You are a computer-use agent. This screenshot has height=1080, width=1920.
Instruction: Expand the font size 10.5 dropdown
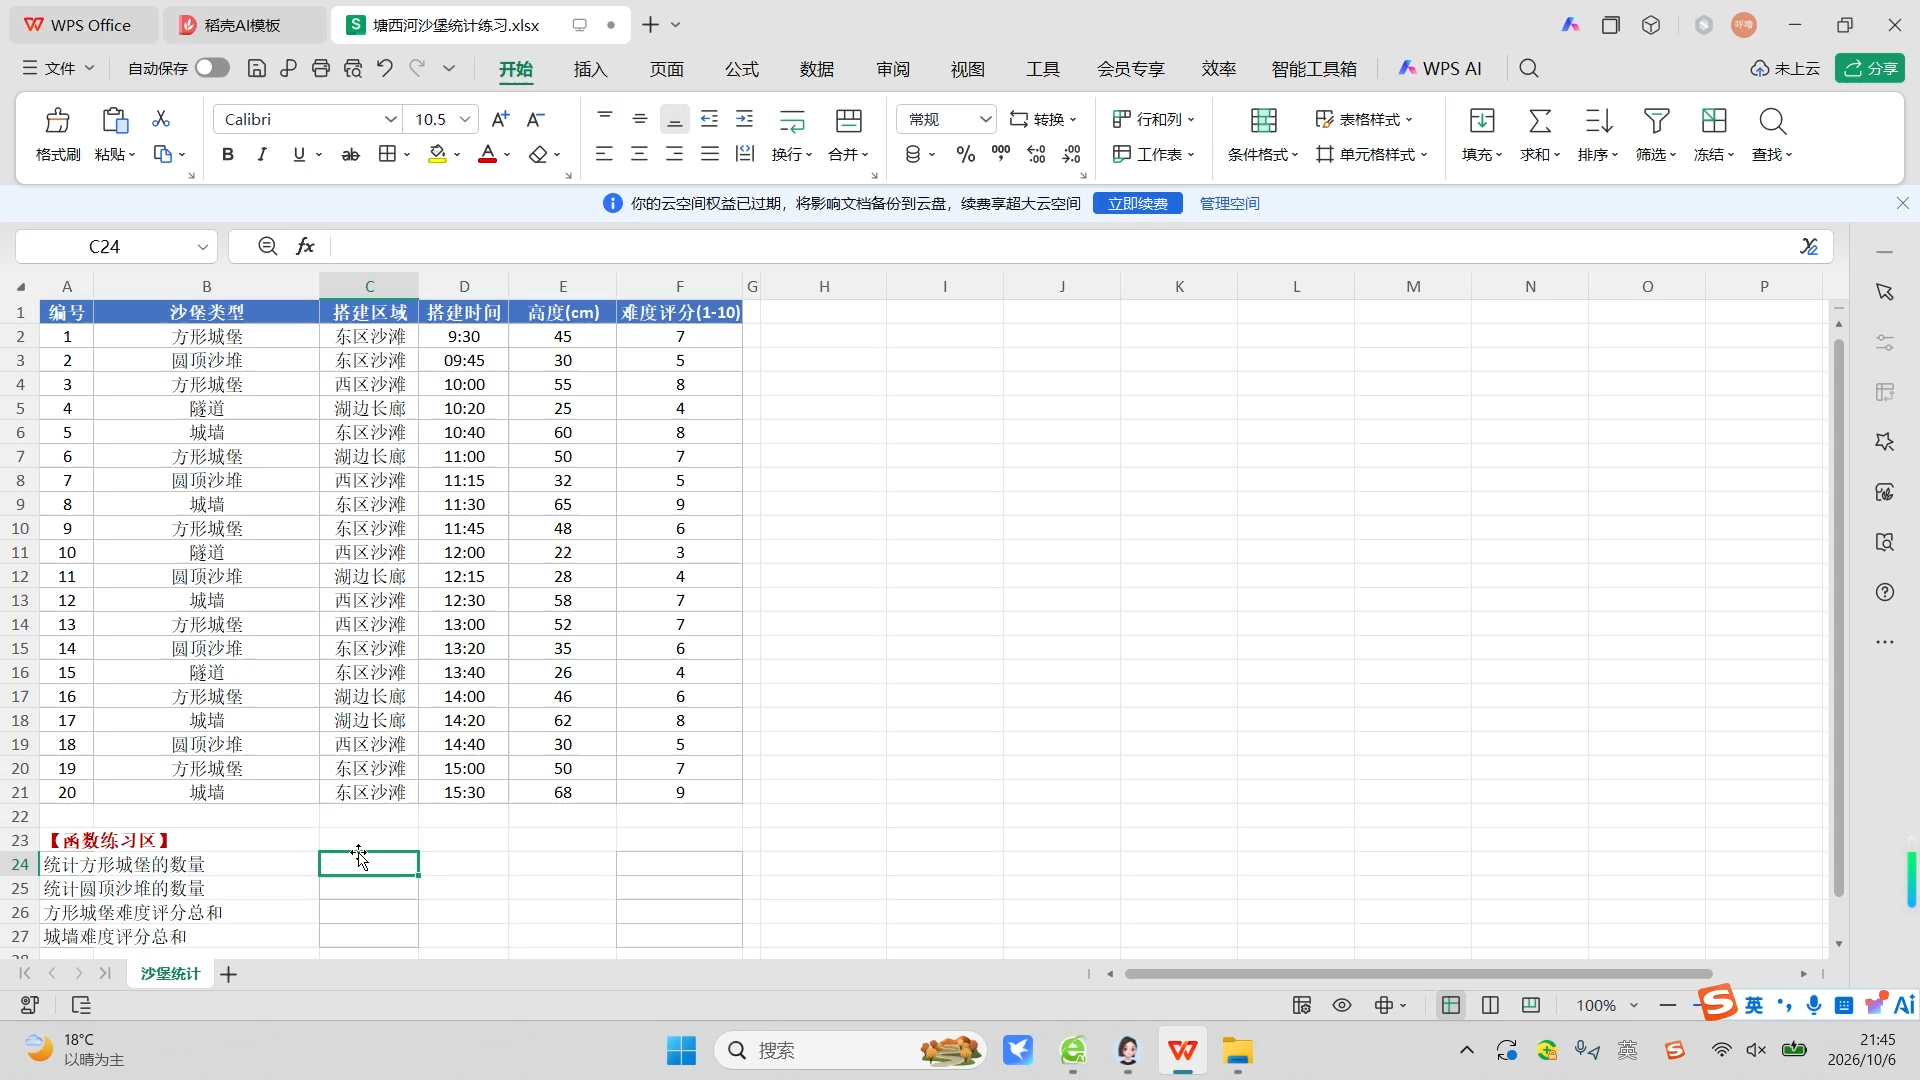[464, 119]
